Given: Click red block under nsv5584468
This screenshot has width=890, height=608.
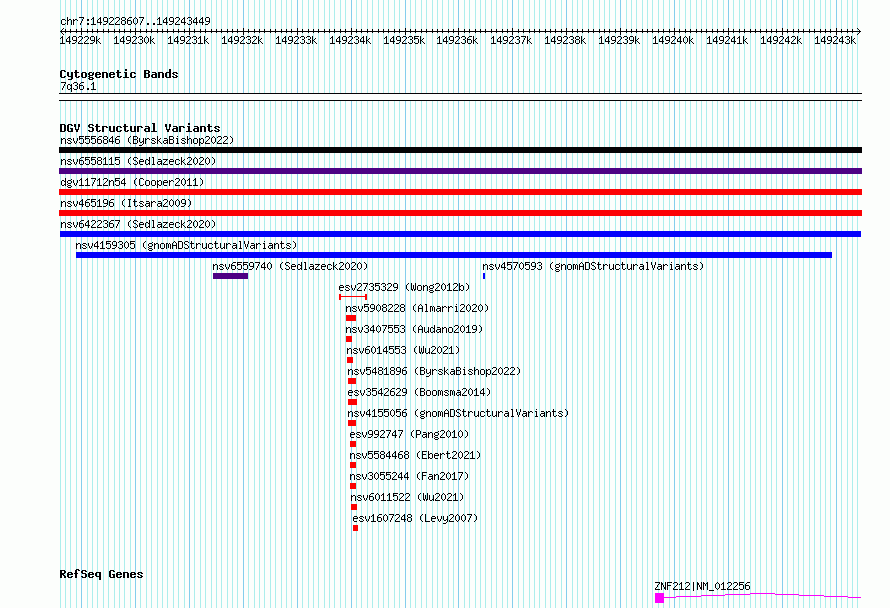Looking at the screenshot, I should [353, 465].
